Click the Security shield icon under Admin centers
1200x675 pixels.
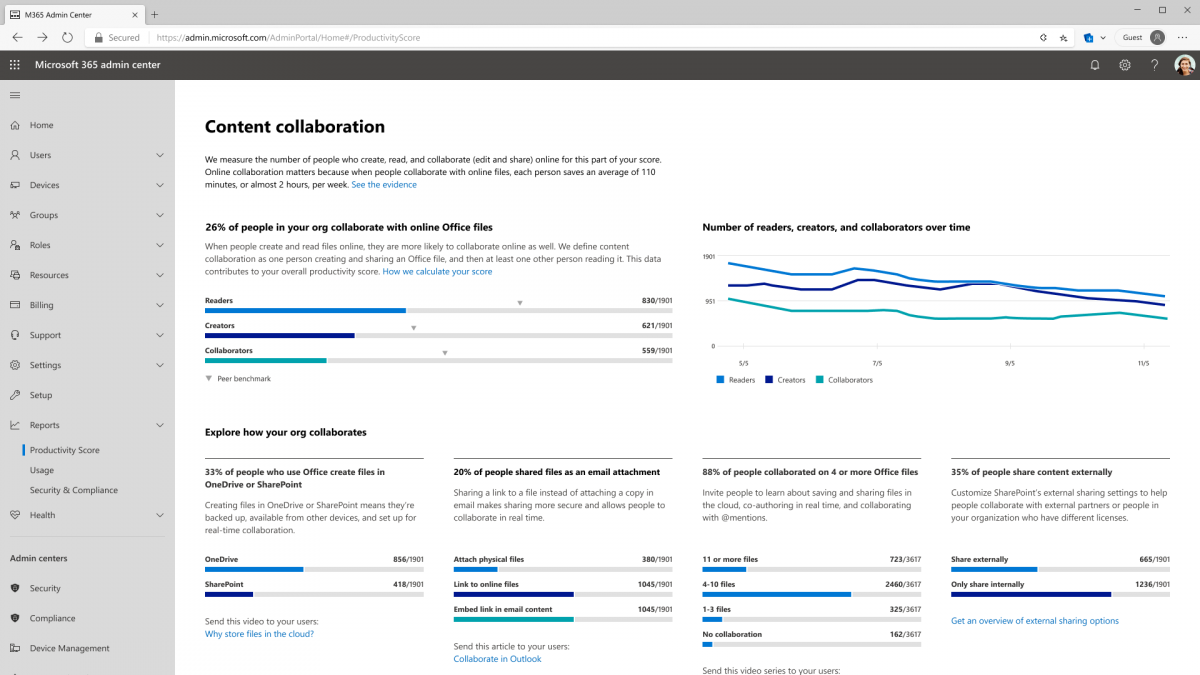[13, 588]
